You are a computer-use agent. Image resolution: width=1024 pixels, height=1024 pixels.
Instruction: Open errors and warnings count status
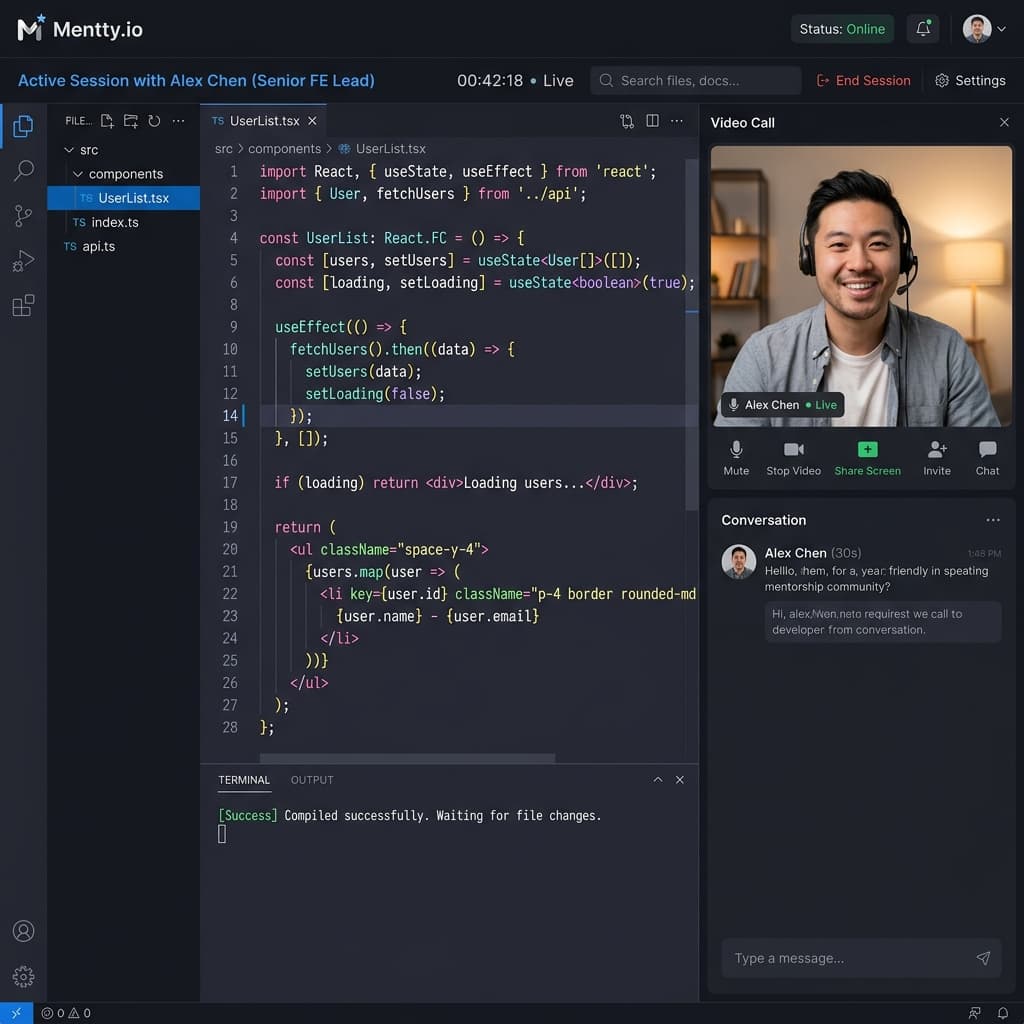66,1013
